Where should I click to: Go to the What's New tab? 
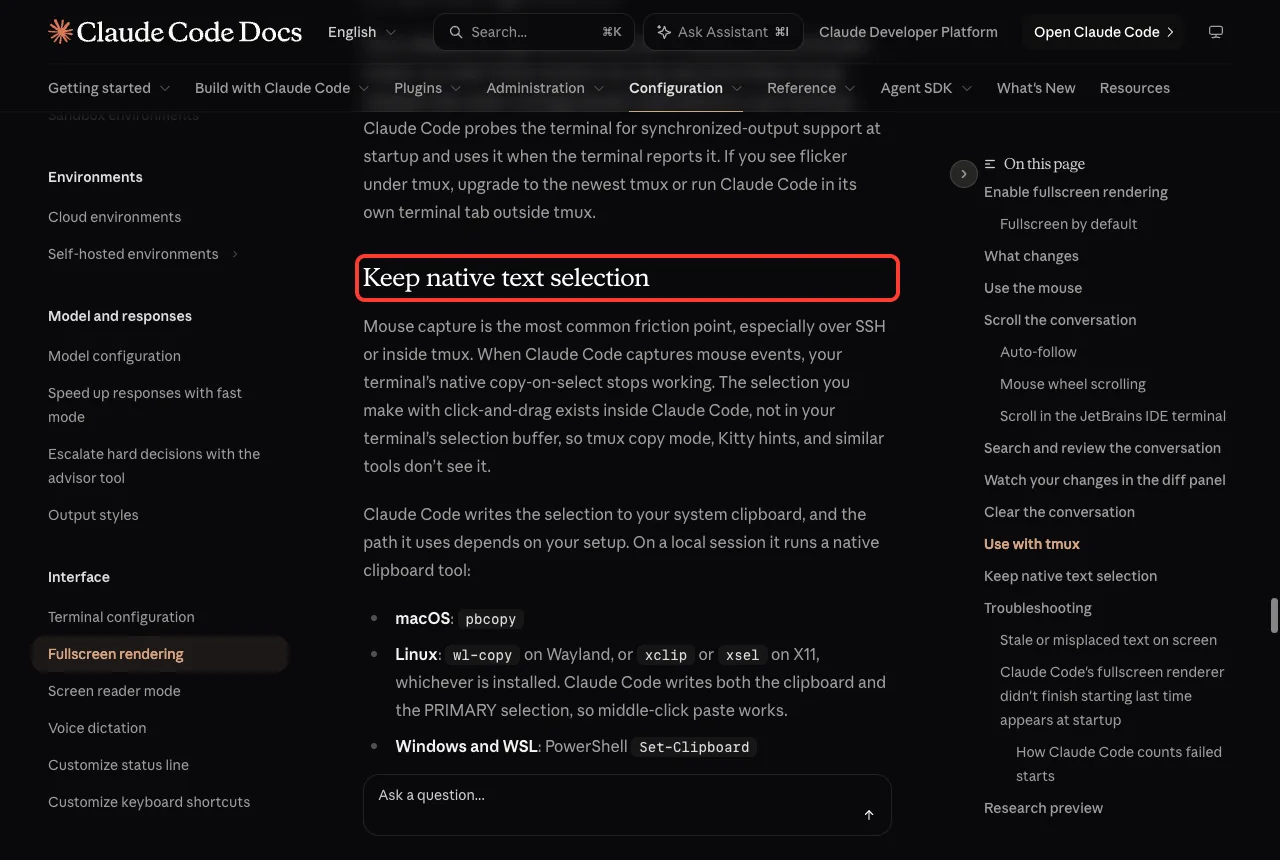pyautogui.click(x=1036, y=88)
